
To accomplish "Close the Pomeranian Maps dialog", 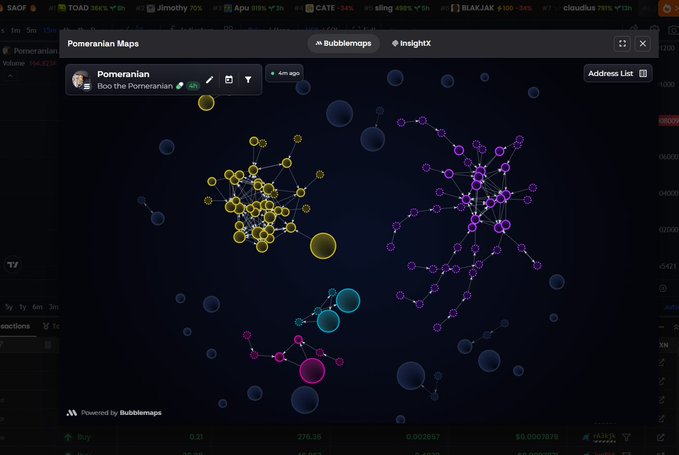I will (x=643, y=43).
